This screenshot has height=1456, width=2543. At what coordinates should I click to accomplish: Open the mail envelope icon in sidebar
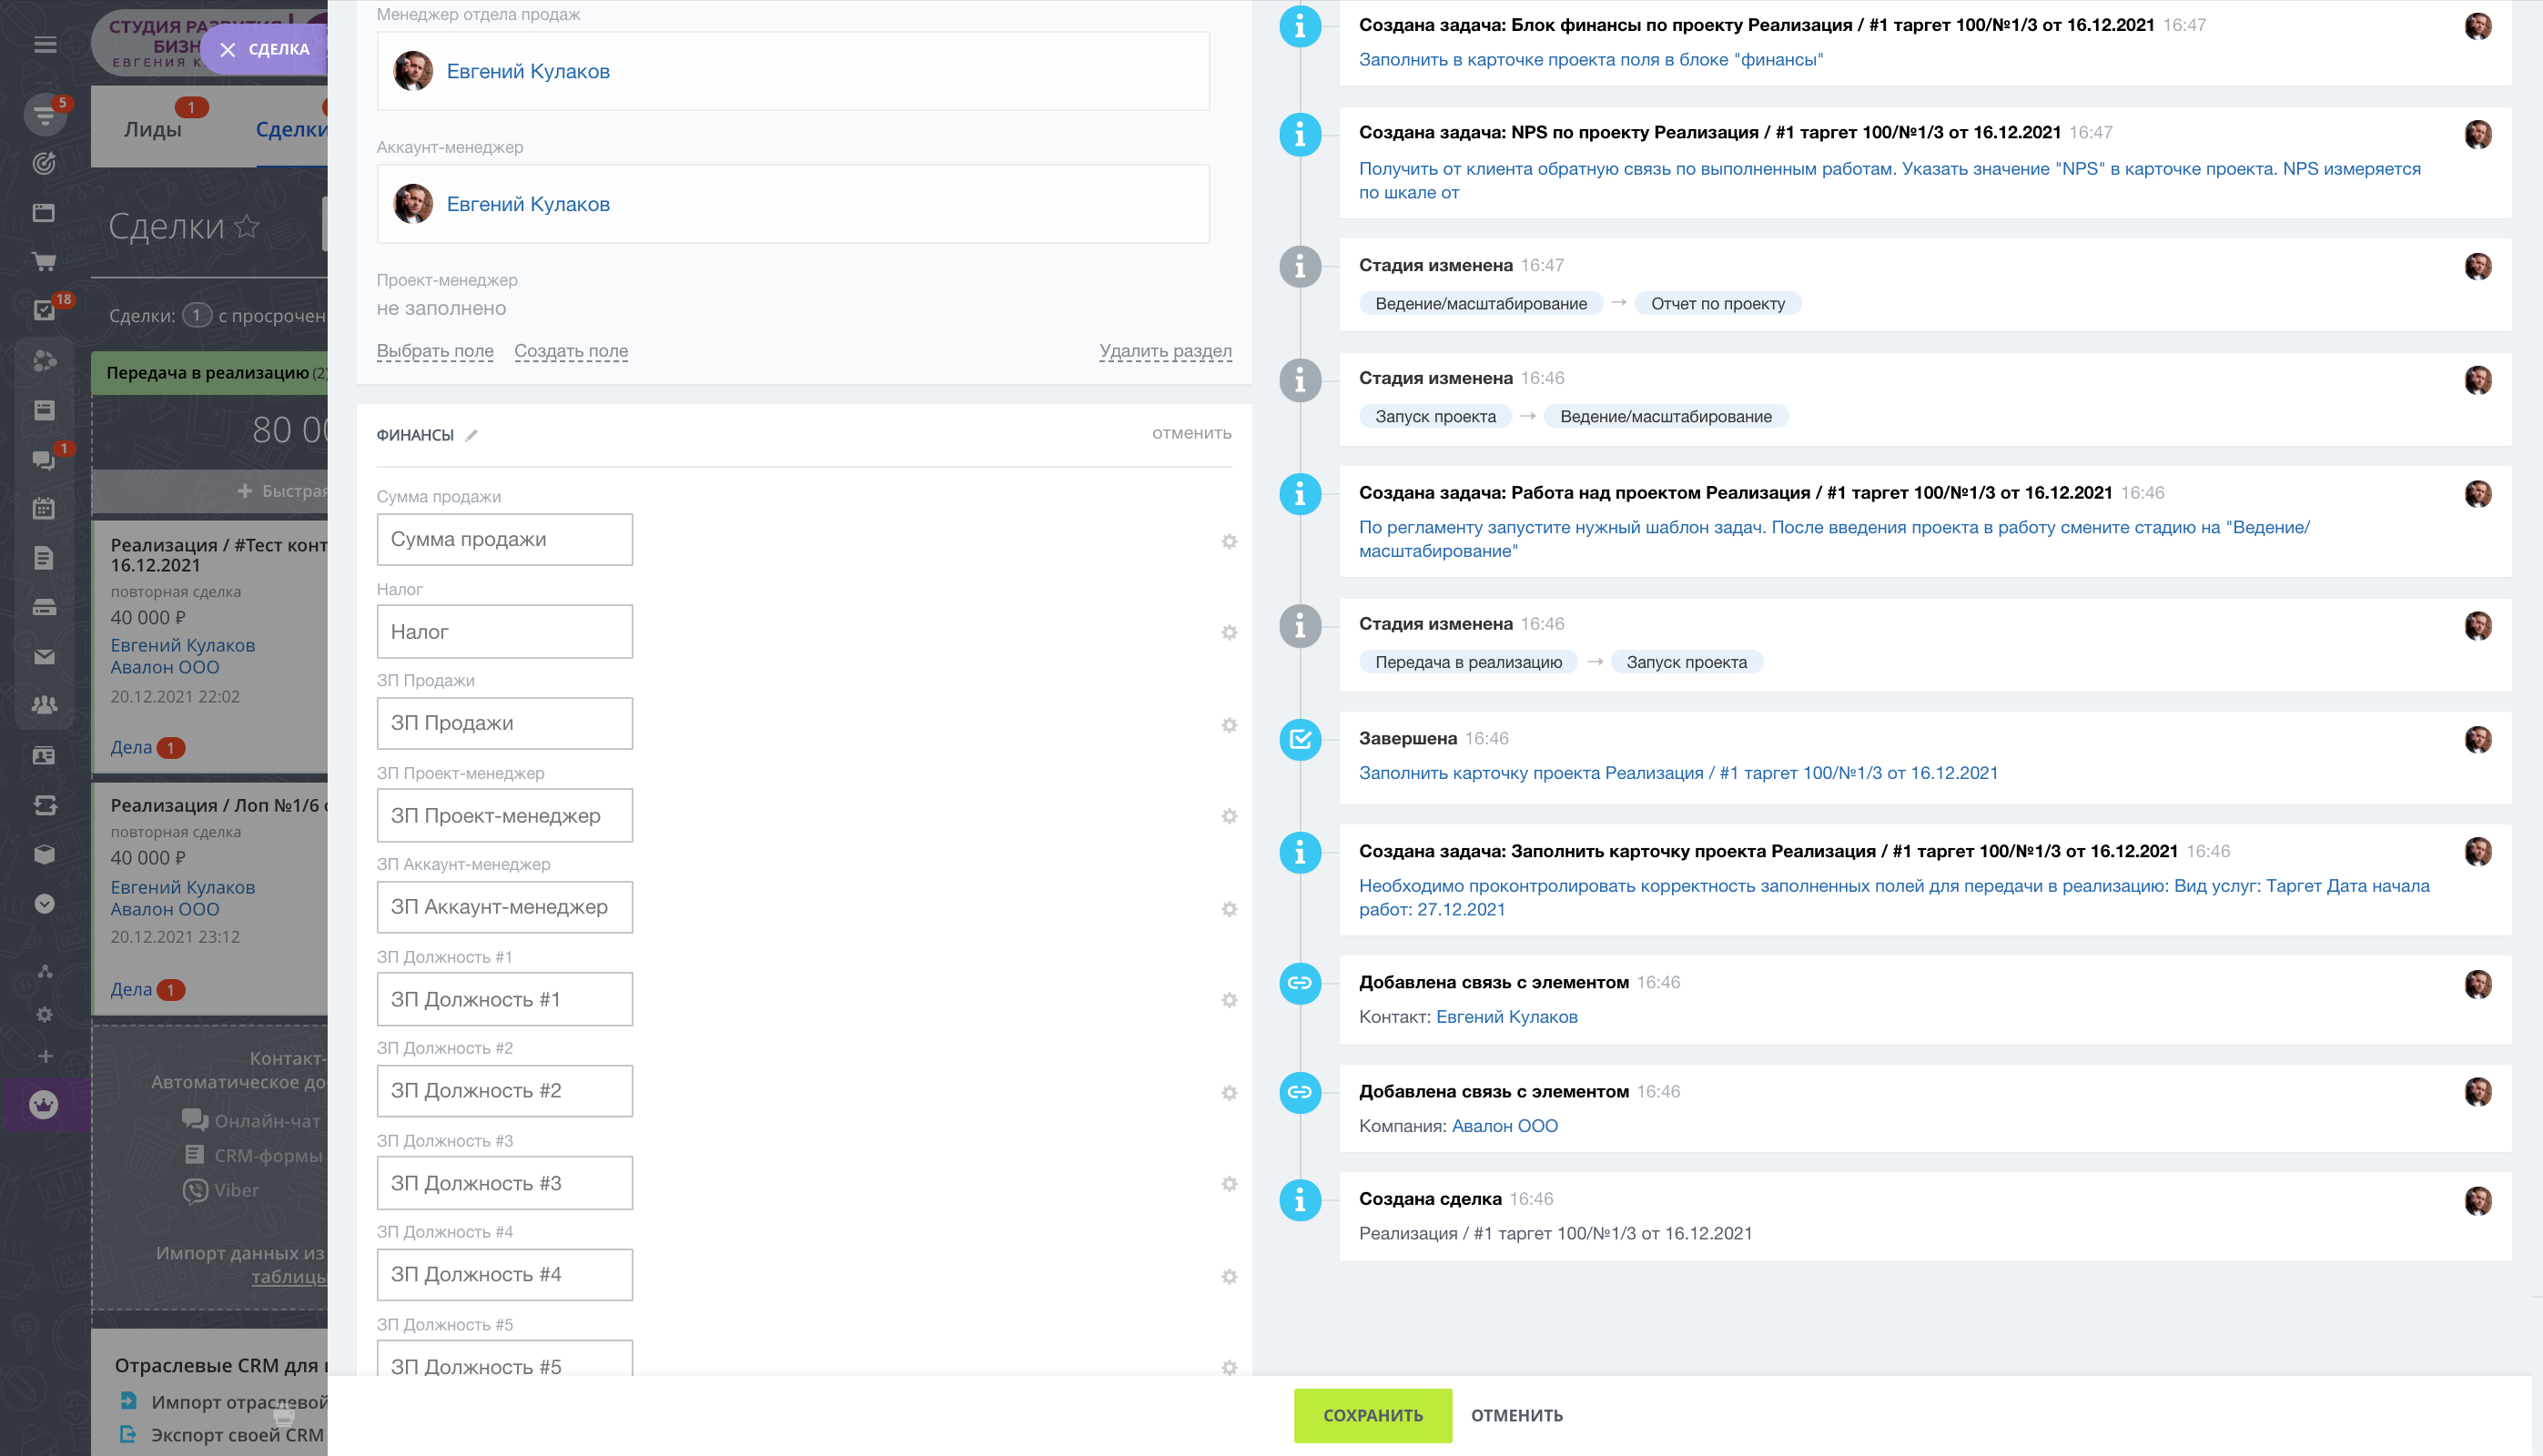point(44,657)
